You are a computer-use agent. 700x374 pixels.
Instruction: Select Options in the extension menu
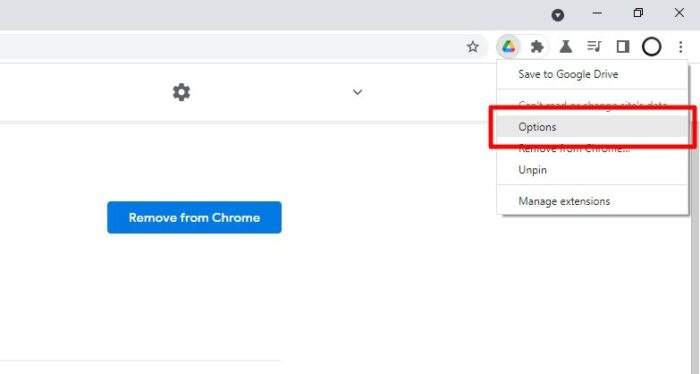(592, 127)
